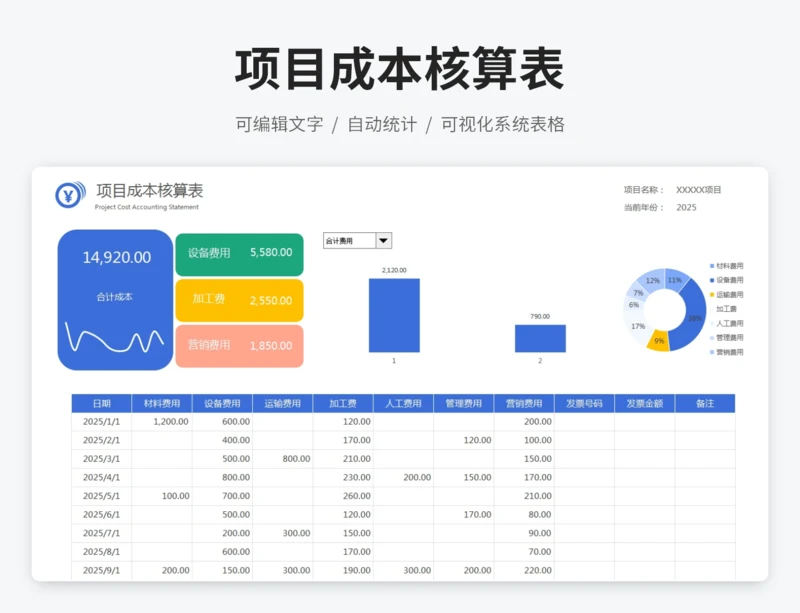This screenshot has width=800, height=613.
Task: Select the 2025/6/1 date cell
Action: click(x=102, y=514)
